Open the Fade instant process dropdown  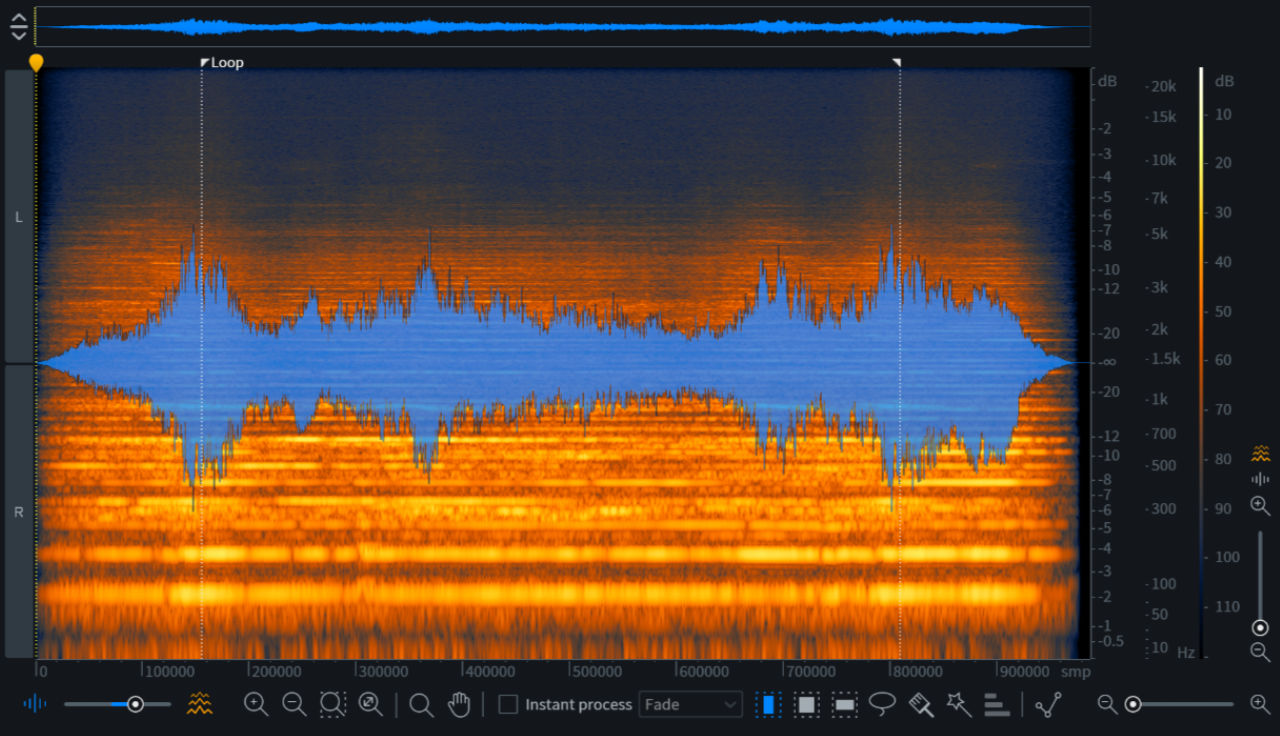pos(690,704)
